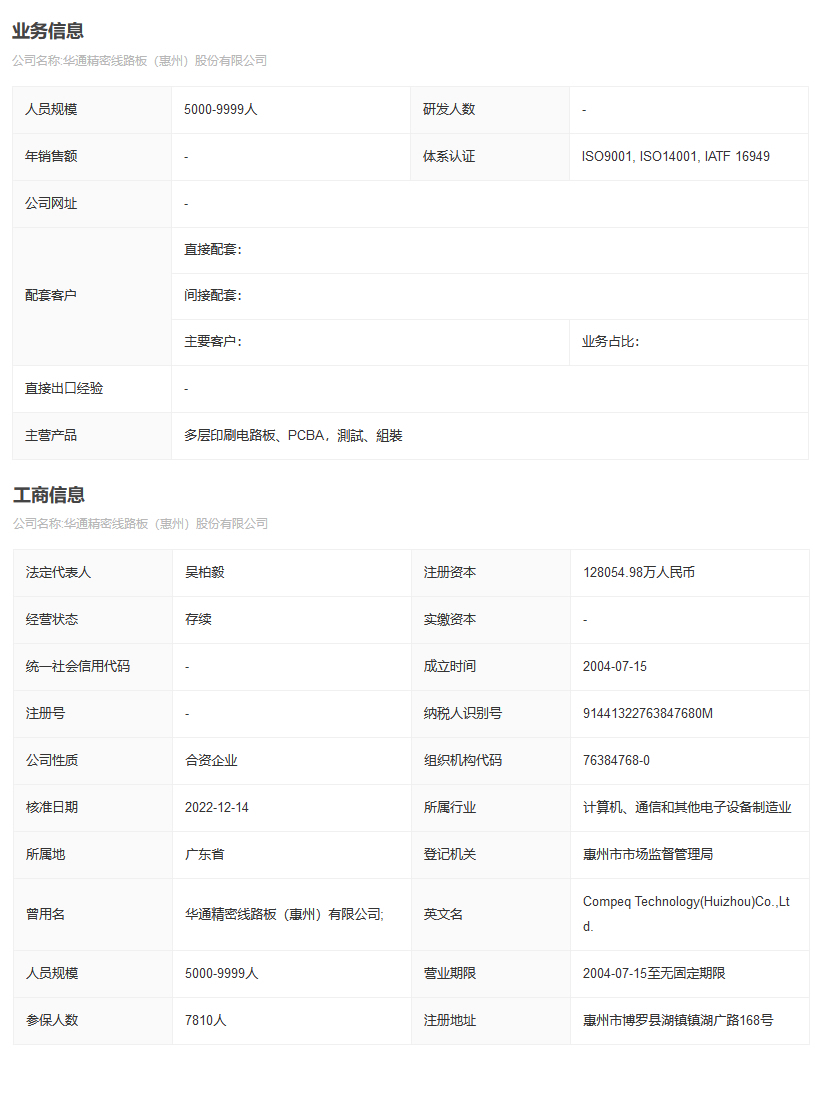Screen dimensions: 826x1100
Task: Click the 曾用名 label
Action: tap(46, 915)
